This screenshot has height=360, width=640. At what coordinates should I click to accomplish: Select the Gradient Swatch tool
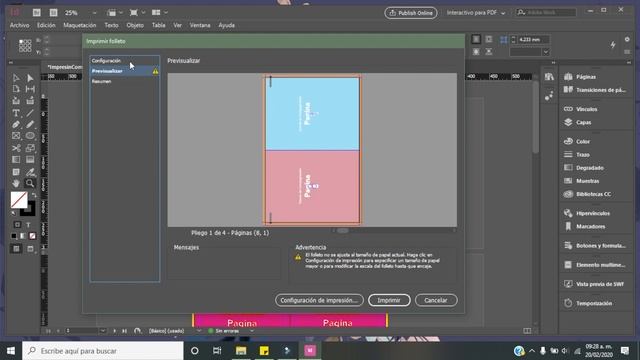[x=16, y=160]
